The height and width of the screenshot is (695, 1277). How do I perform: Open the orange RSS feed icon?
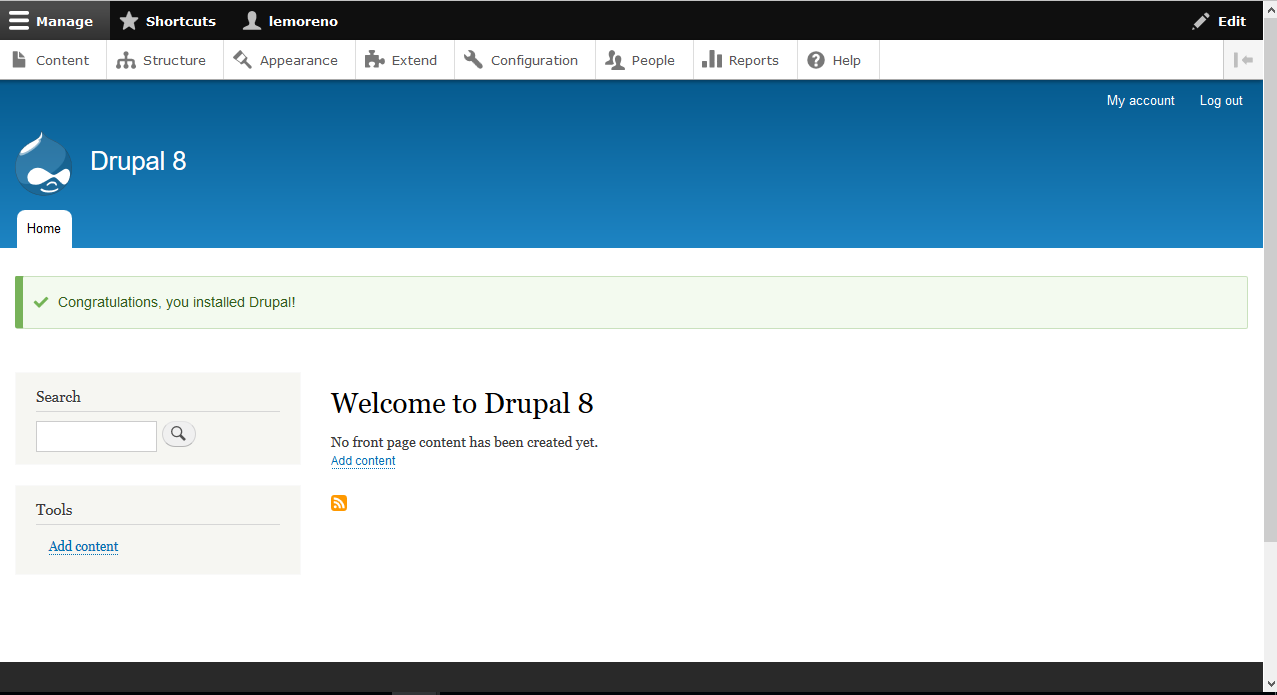339,503
